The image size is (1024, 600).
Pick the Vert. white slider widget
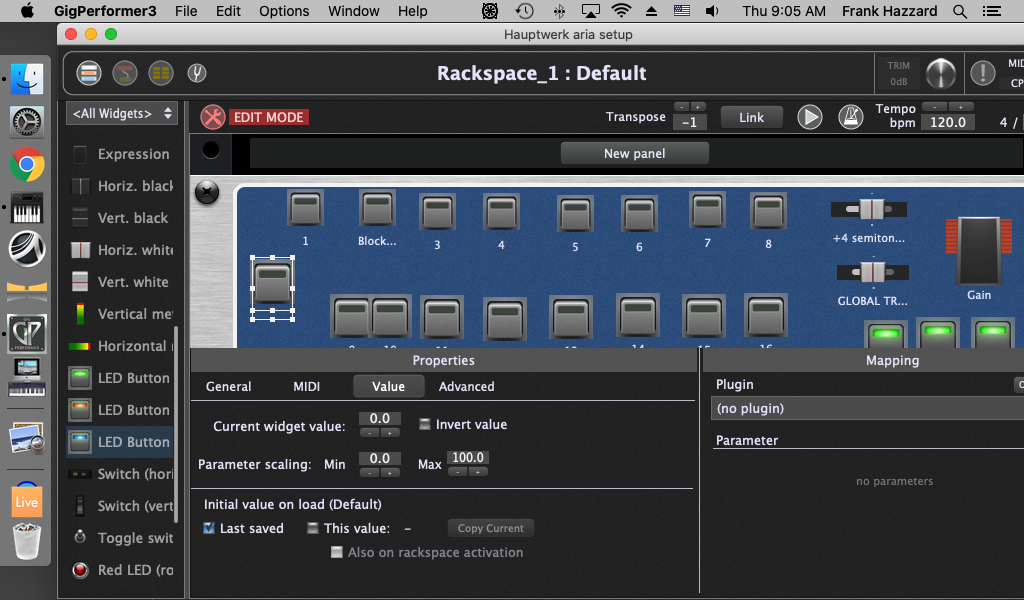click(121, 282)
